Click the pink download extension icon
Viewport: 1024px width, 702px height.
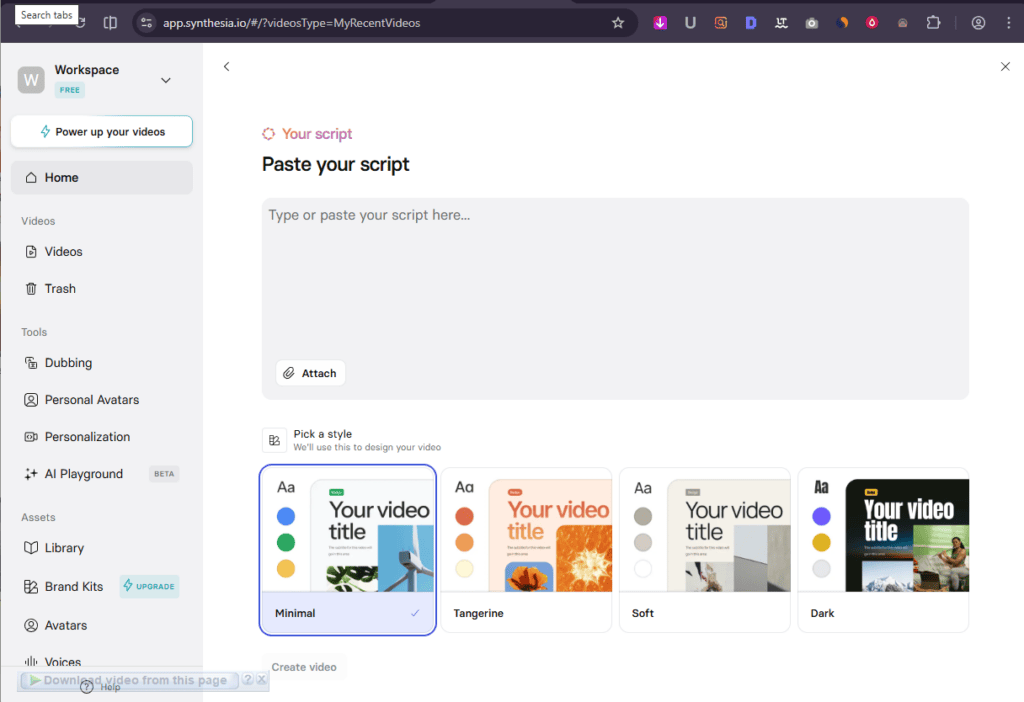click(660, 23)
